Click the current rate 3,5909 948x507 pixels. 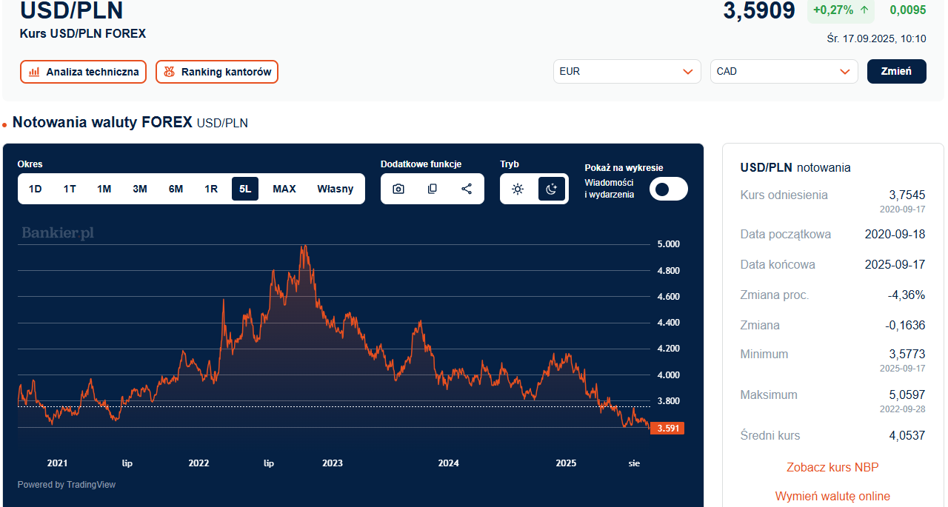[759, 11]
